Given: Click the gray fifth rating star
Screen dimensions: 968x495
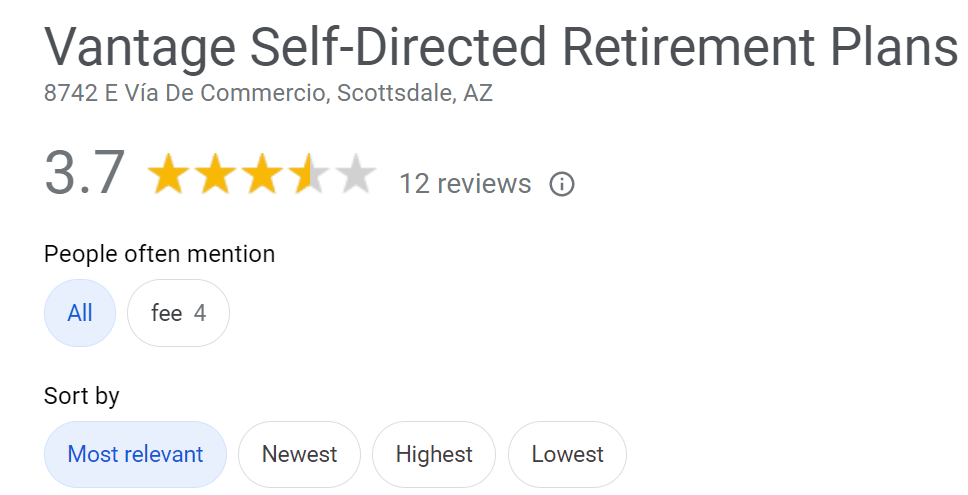Looking at the screenshot, I should coord(356,174).
